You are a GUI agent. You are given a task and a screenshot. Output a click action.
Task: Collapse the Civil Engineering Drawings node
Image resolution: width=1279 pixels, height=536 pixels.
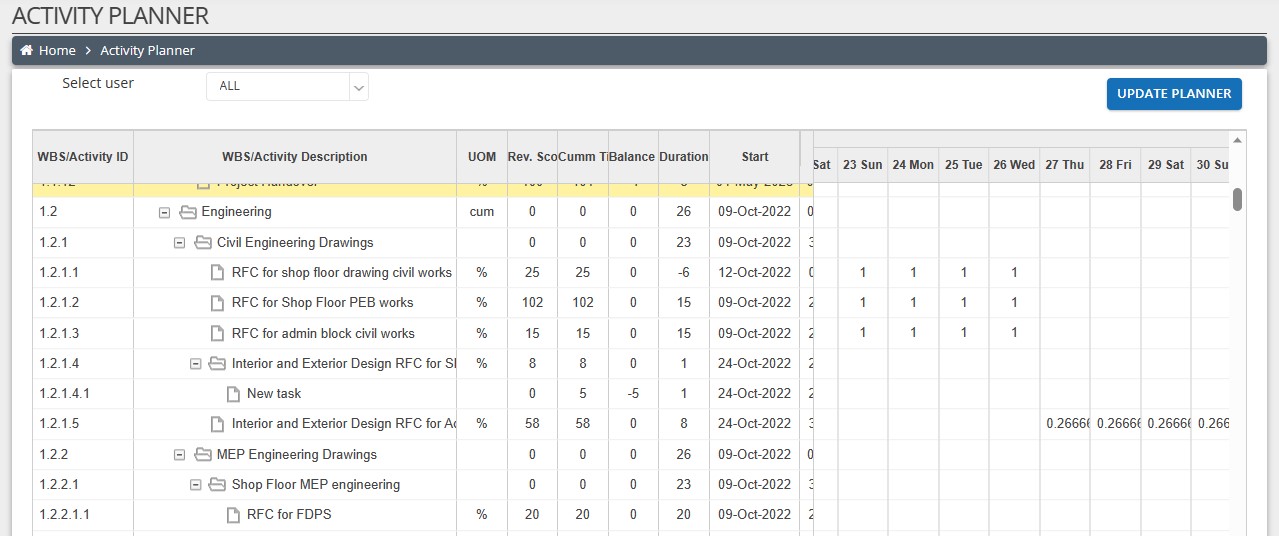[180, 242]
